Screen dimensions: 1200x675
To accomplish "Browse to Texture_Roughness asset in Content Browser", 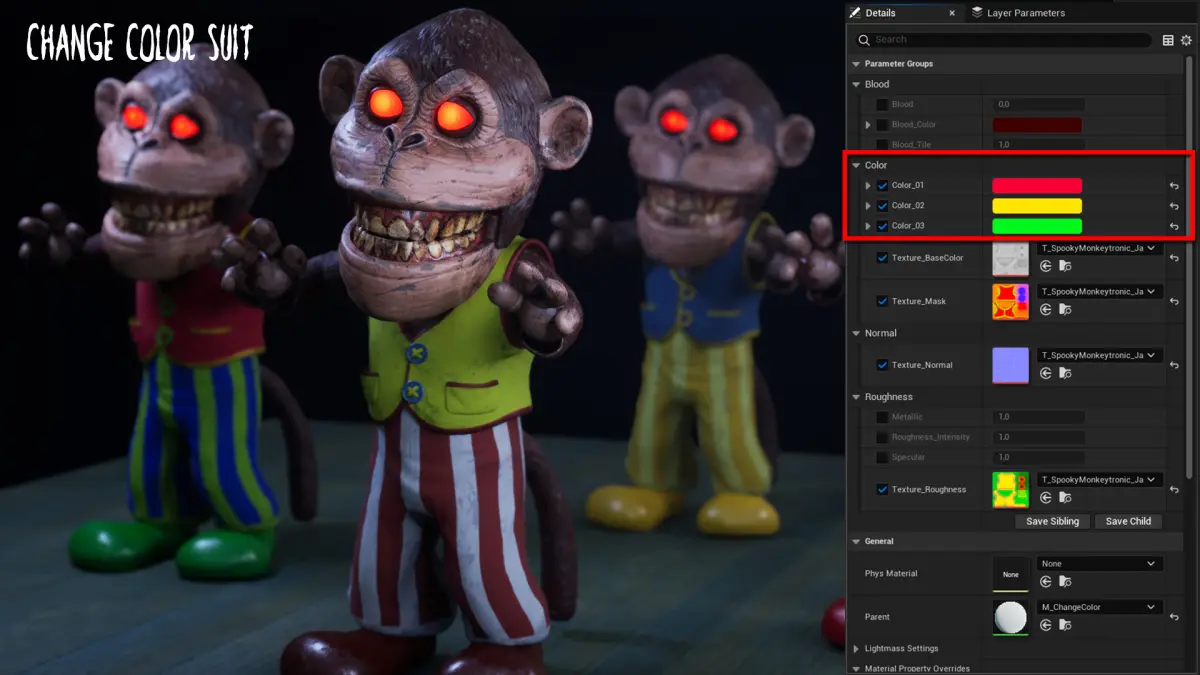I will [1065, 498].
